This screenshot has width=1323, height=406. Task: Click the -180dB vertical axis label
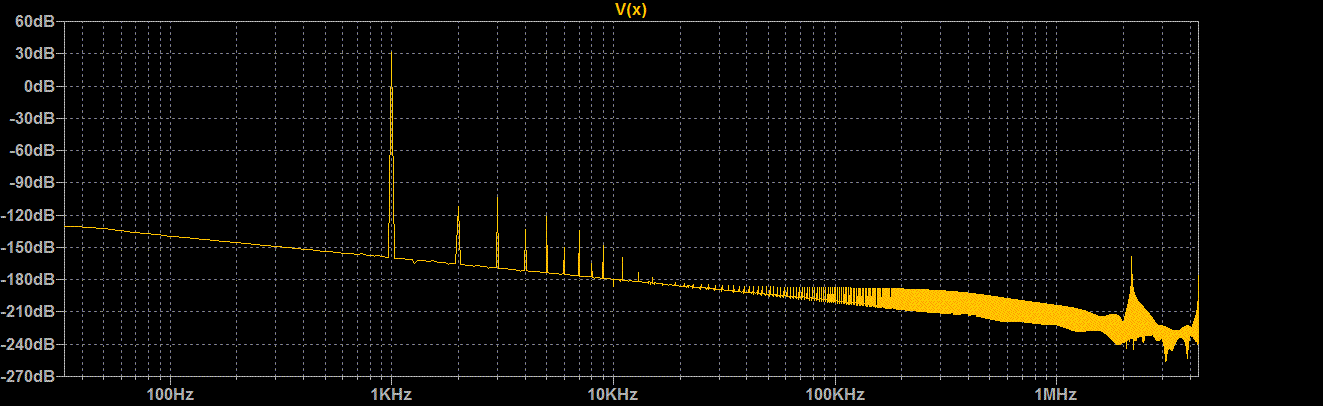click(30, 279)
